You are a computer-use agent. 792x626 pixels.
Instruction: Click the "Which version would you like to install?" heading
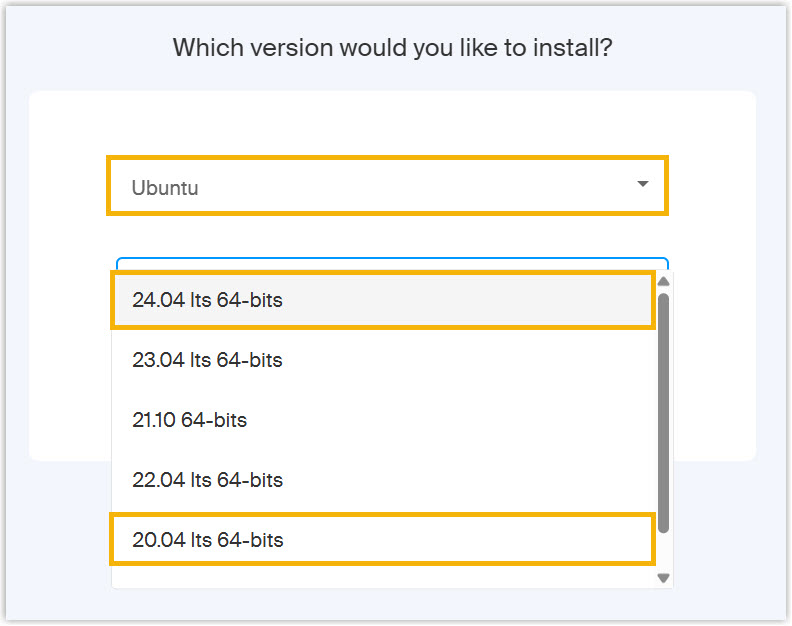[x=392, y=48]
